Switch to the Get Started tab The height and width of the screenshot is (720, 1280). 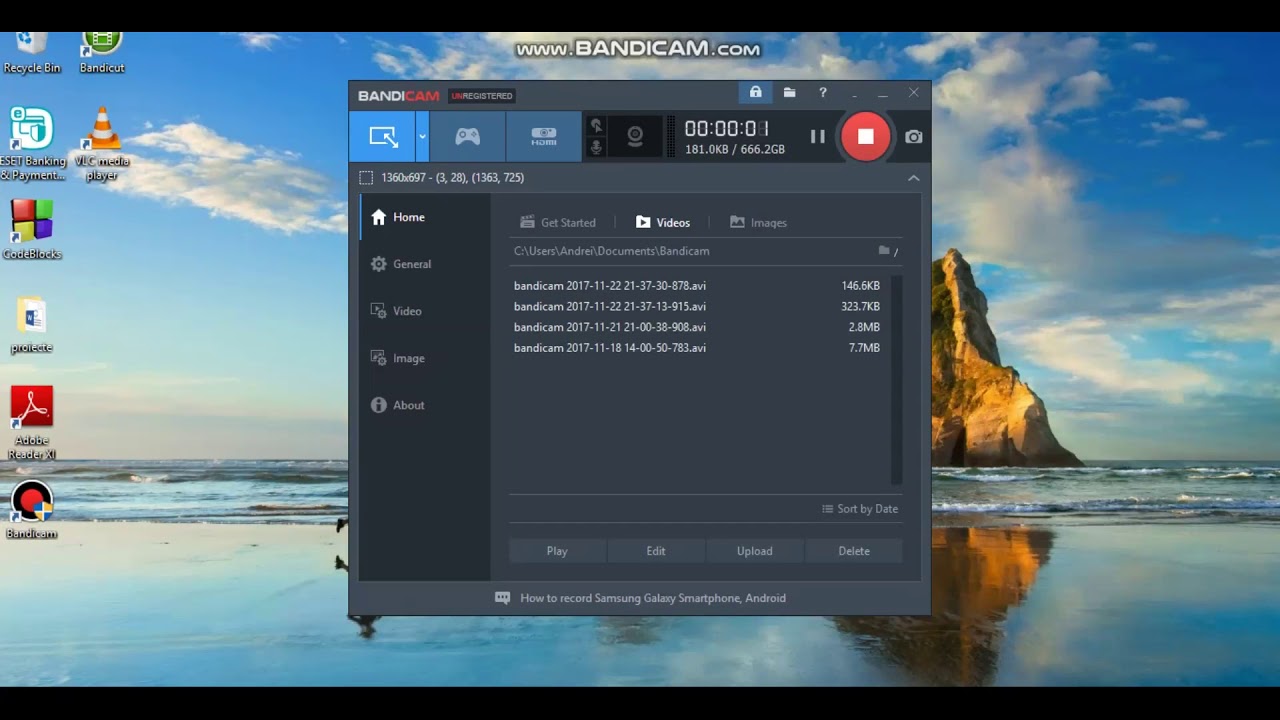tap(557, 223)
